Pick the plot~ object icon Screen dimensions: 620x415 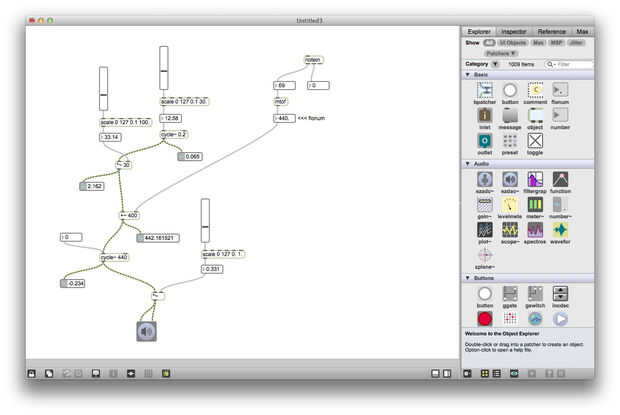point(484,230)
